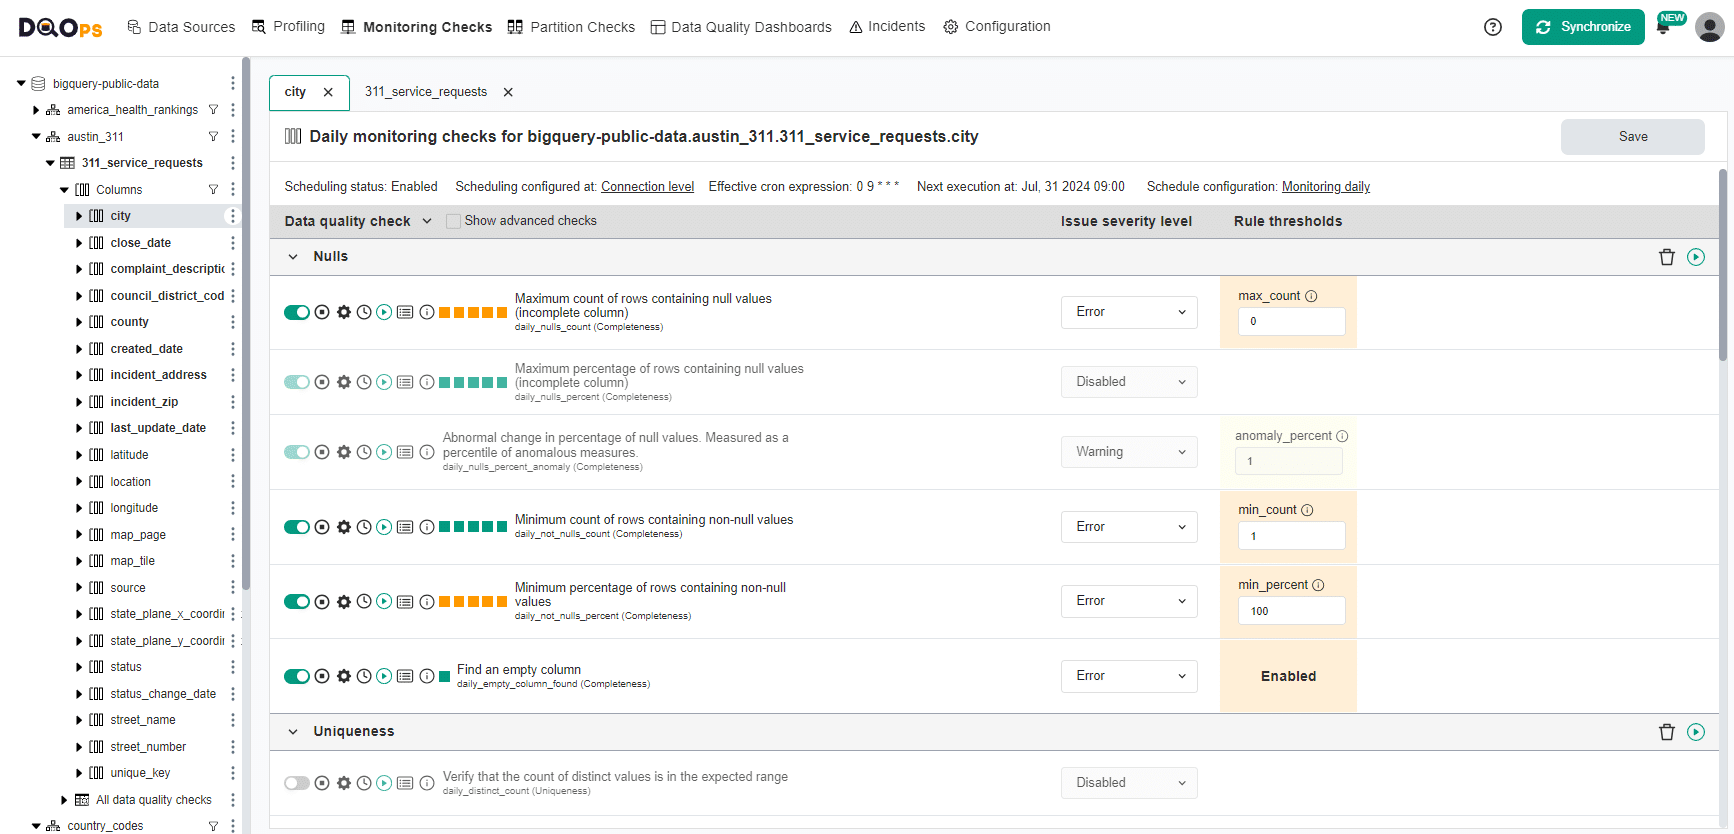The width and height of the screenshot is (1734, 834).
Task: Expand the close_date column tree node
Action: click(79, 243)
